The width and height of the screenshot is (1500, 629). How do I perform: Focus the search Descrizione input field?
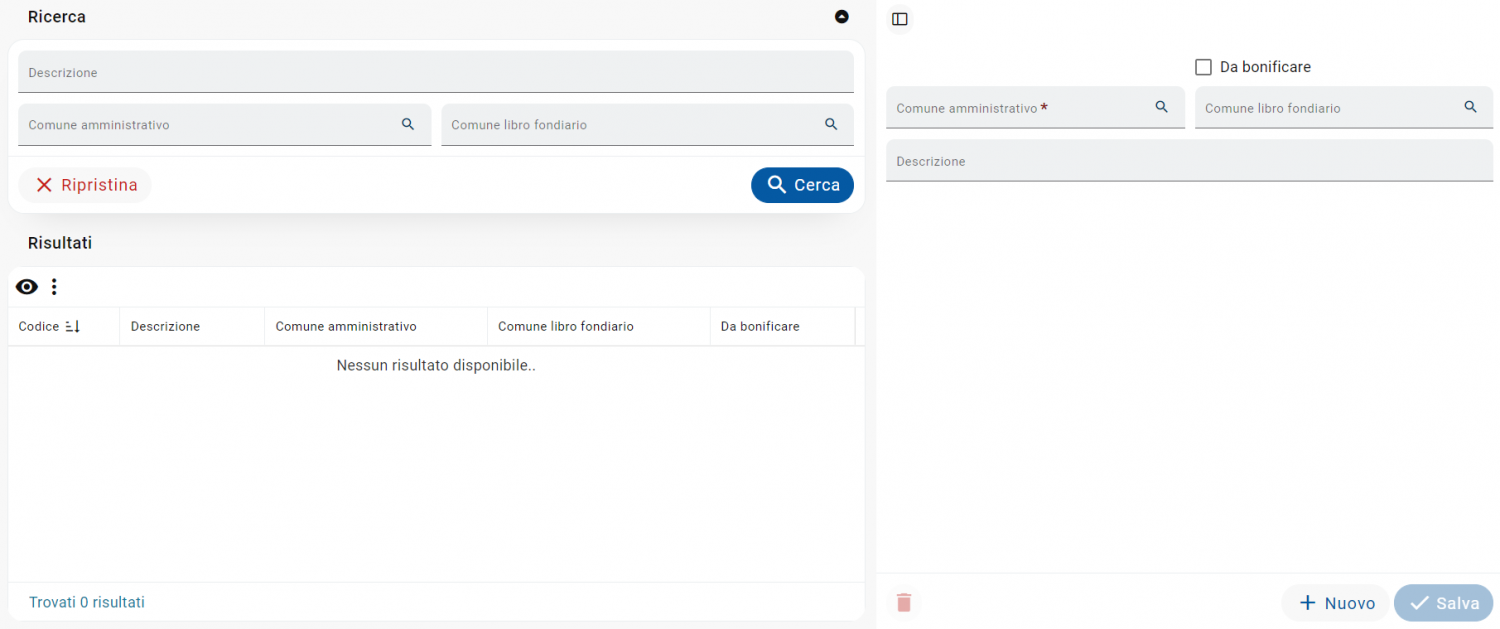[436, 72]
